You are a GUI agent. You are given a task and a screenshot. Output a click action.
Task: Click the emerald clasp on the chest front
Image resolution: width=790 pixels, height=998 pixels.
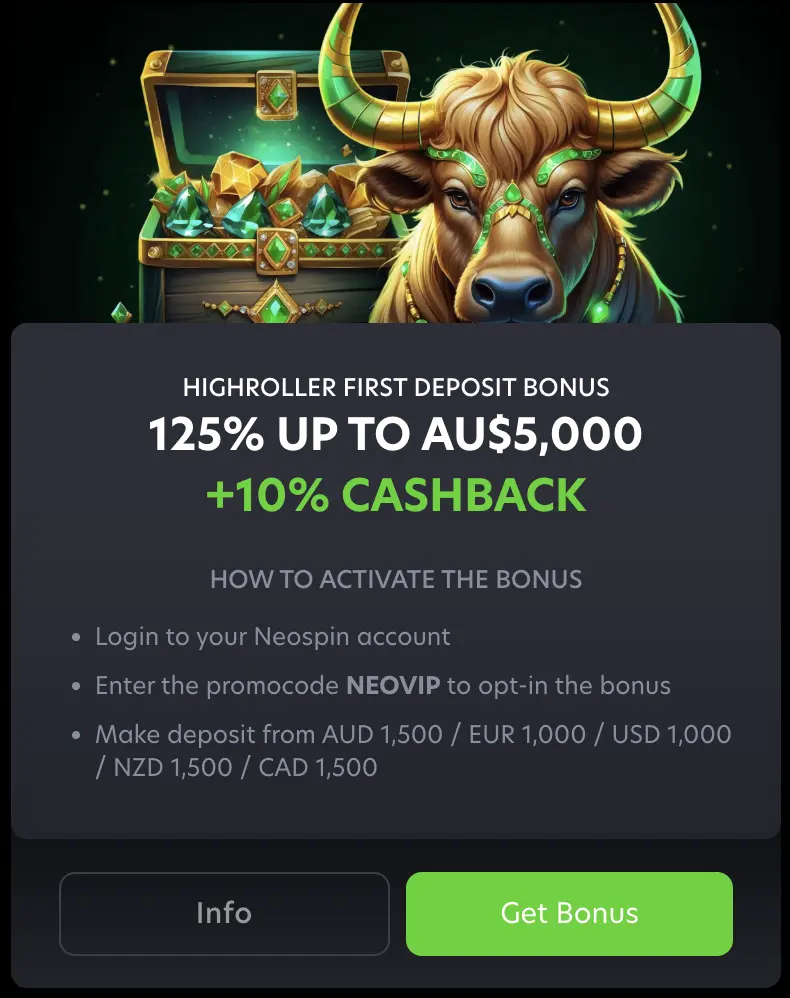[278, 251]
